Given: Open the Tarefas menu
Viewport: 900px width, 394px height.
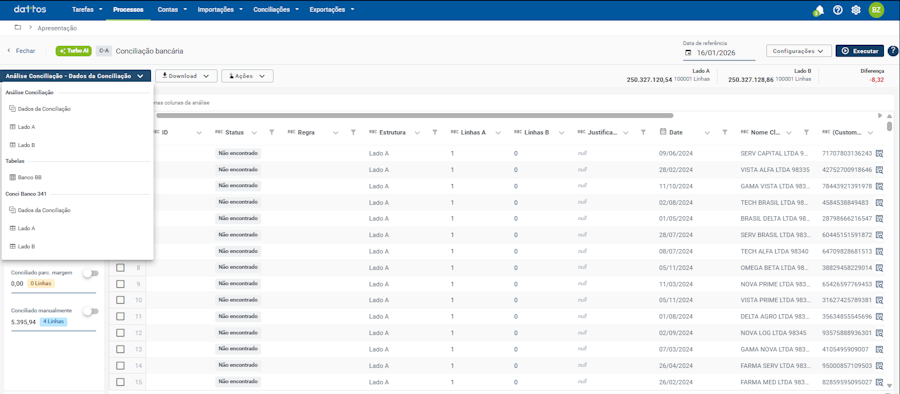Looking at the screenshot, I should (87, 10).
